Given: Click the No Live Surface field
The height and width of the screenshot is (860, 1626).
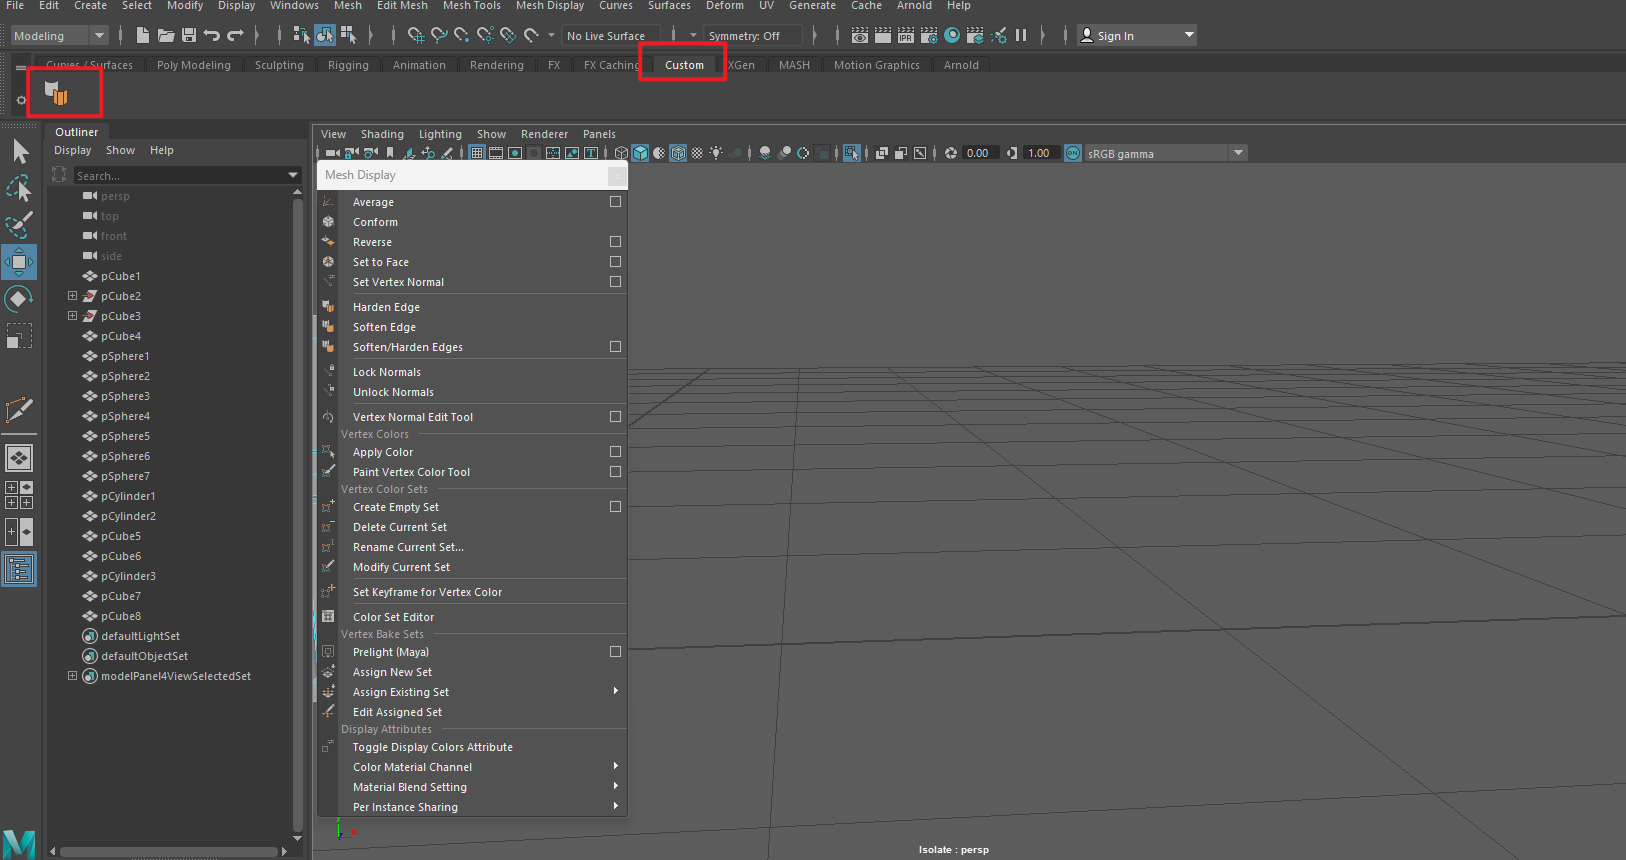Looking at the screenshot, I should pos(611,36).
